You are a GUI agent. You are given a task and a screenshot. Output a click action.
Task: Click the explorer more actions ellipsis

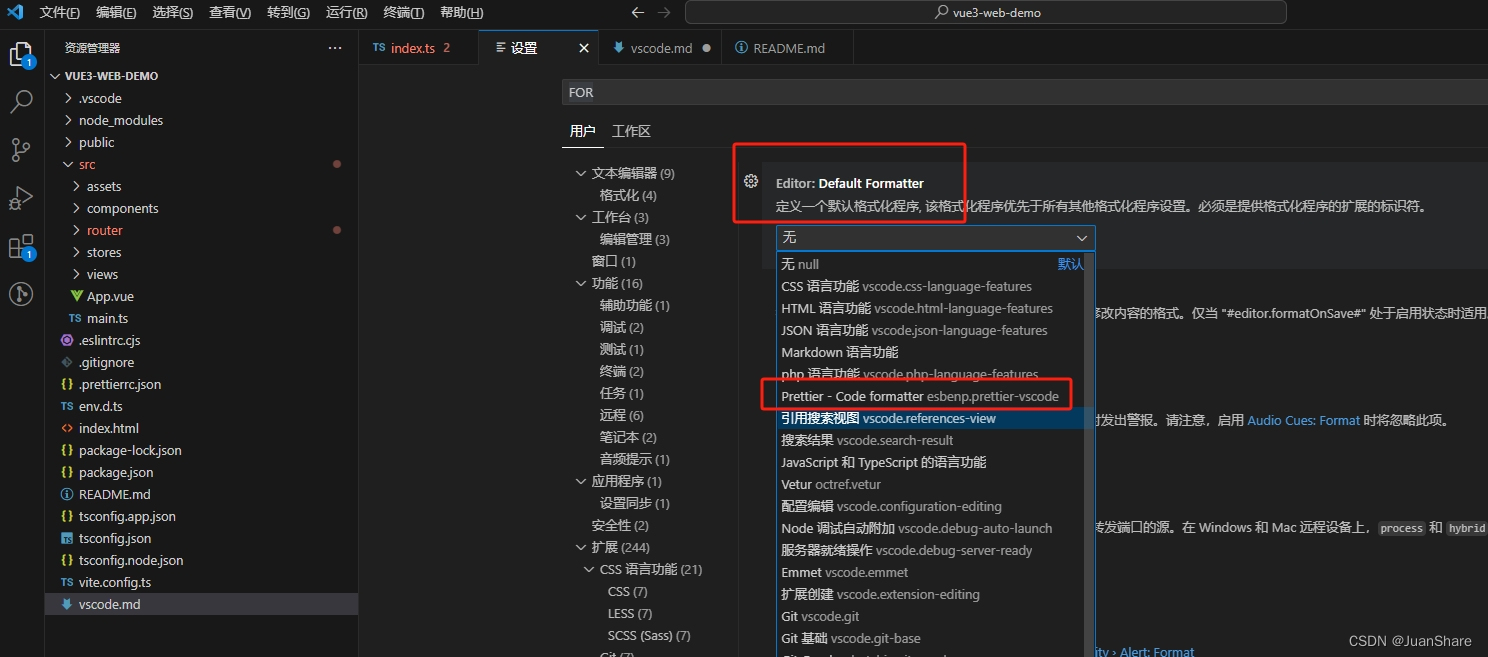pos(335,48)
